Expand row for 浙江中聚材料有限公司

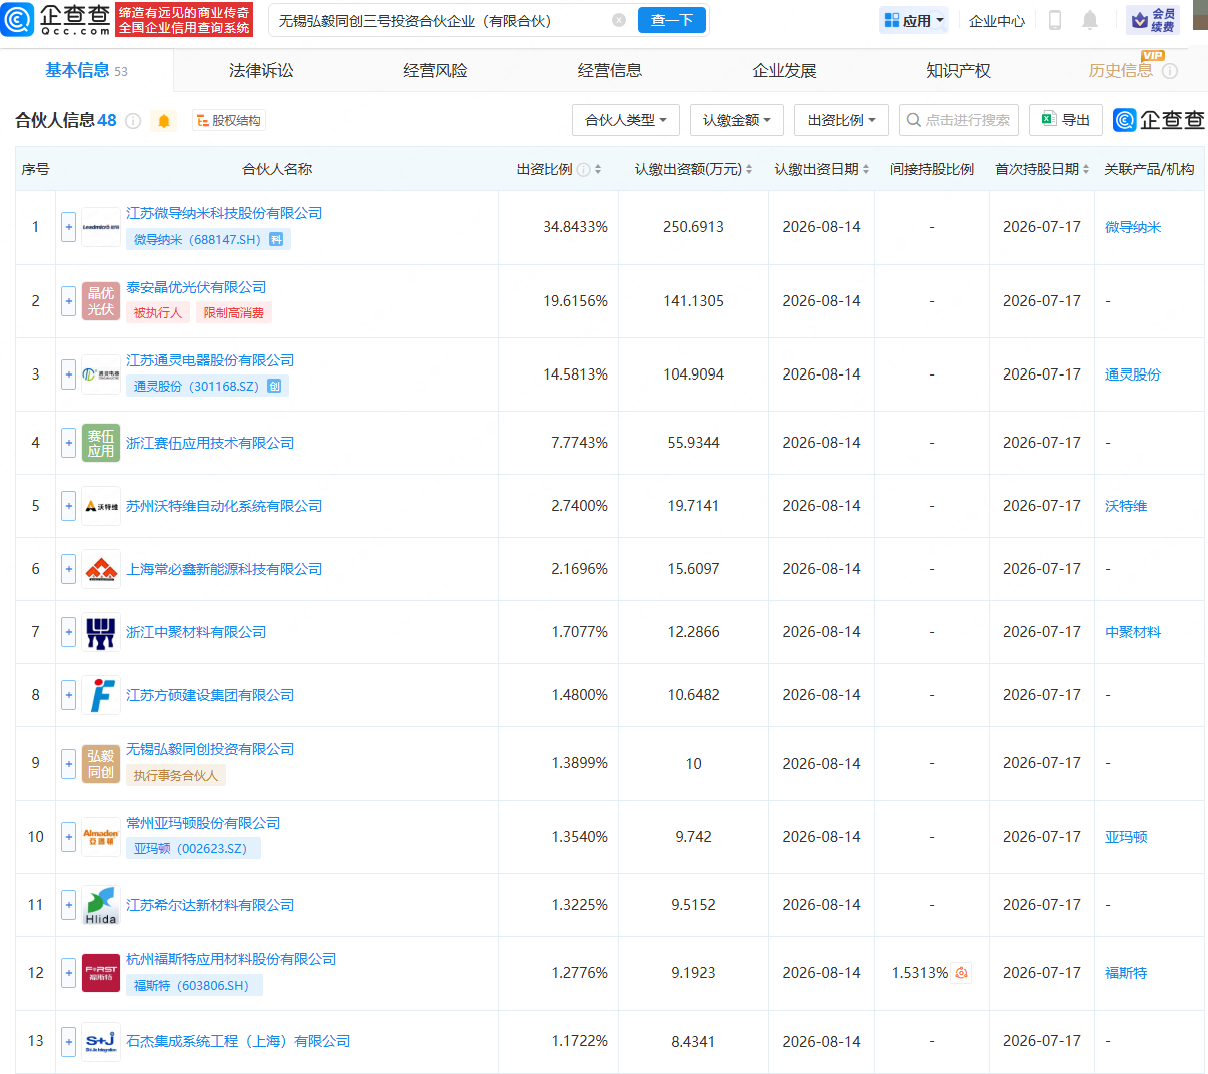(68, 632)
